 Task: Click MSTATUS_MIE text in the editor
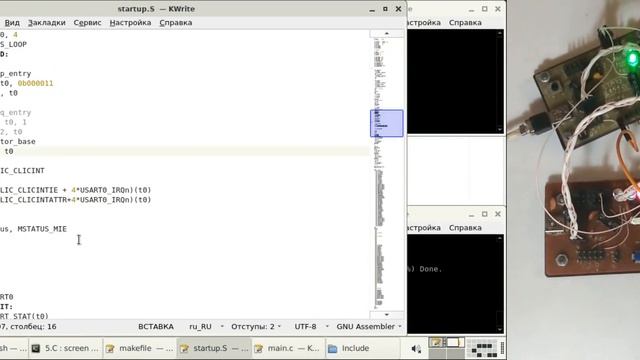(42, 229)
